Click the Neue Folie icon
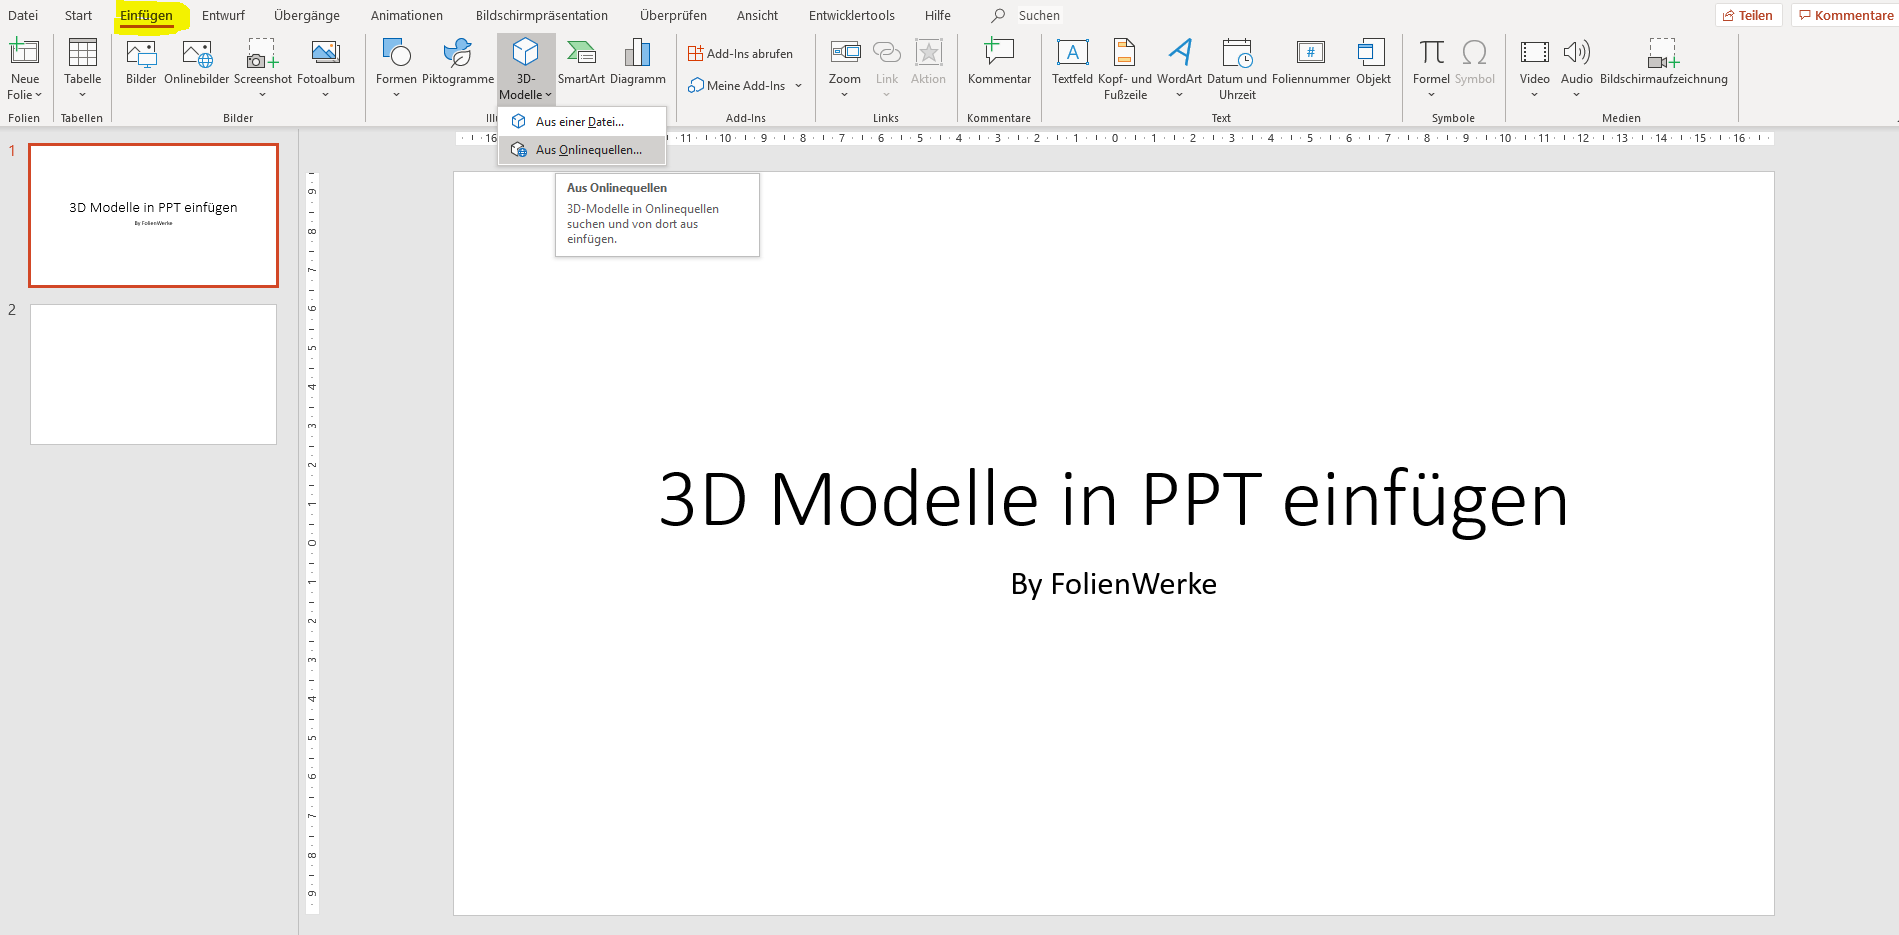This screenshot has height=935, width=1899. pyautogui.click(x=24, y=52)
